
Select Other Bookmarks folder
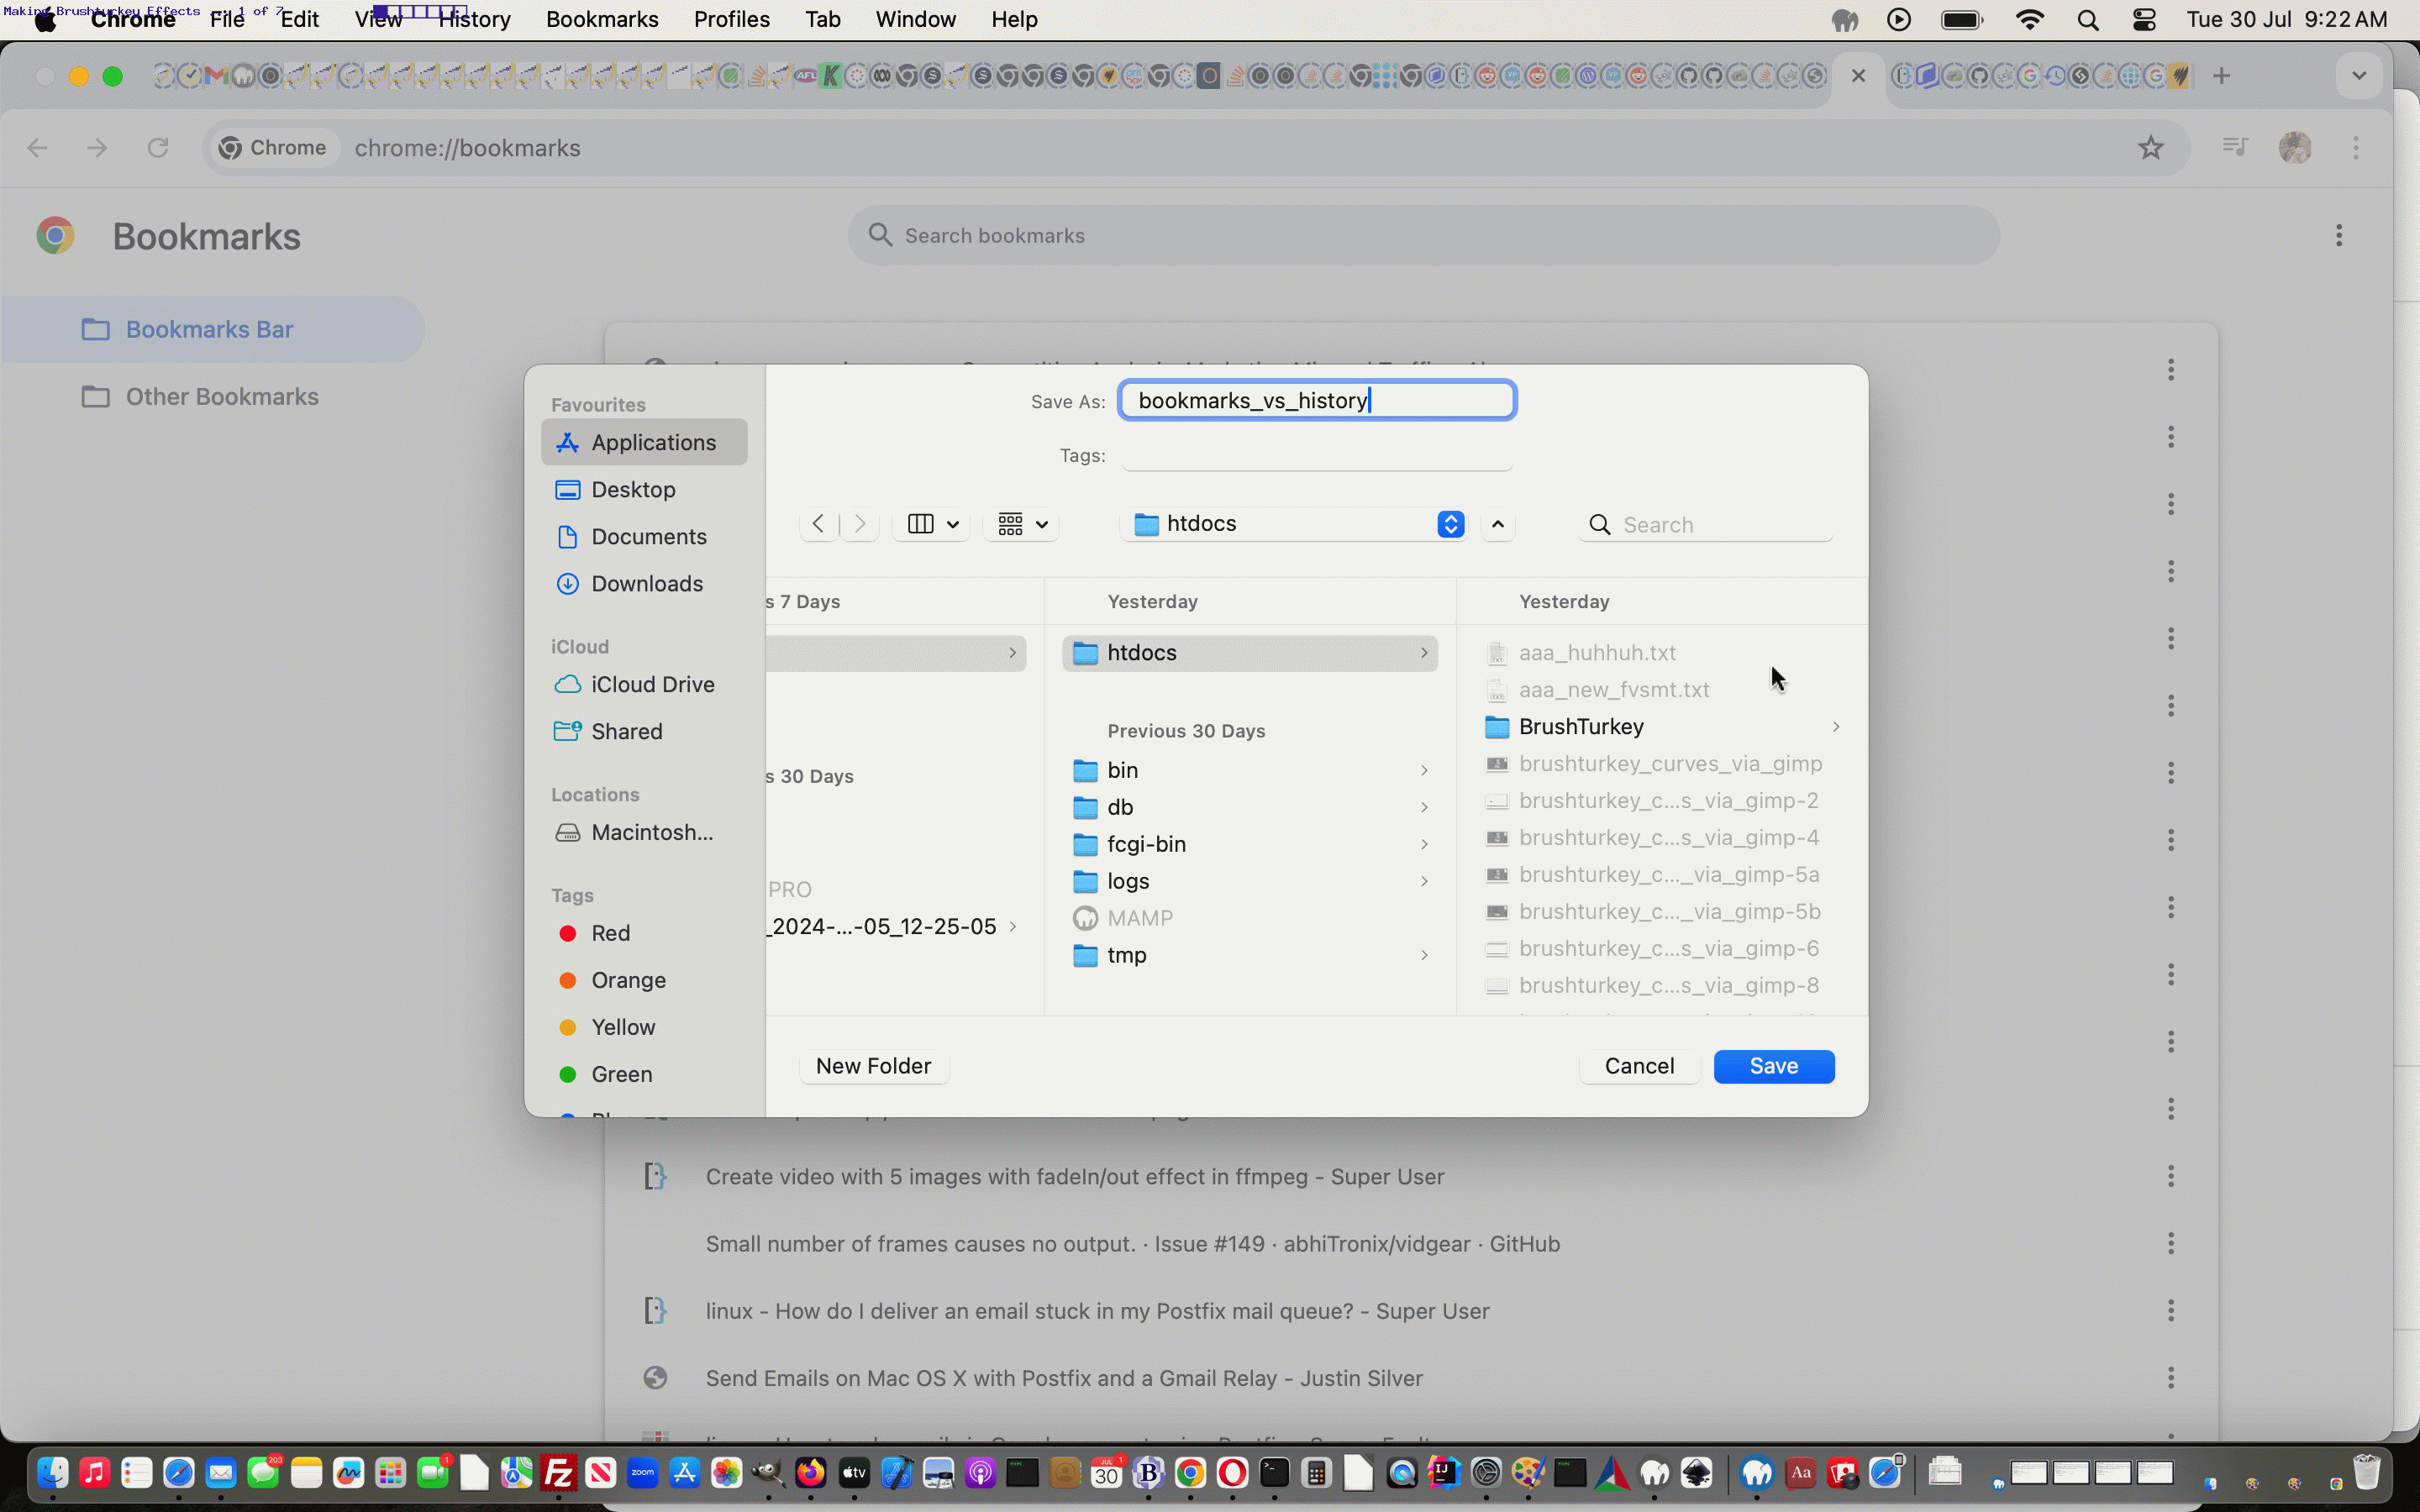coord(212,397)
